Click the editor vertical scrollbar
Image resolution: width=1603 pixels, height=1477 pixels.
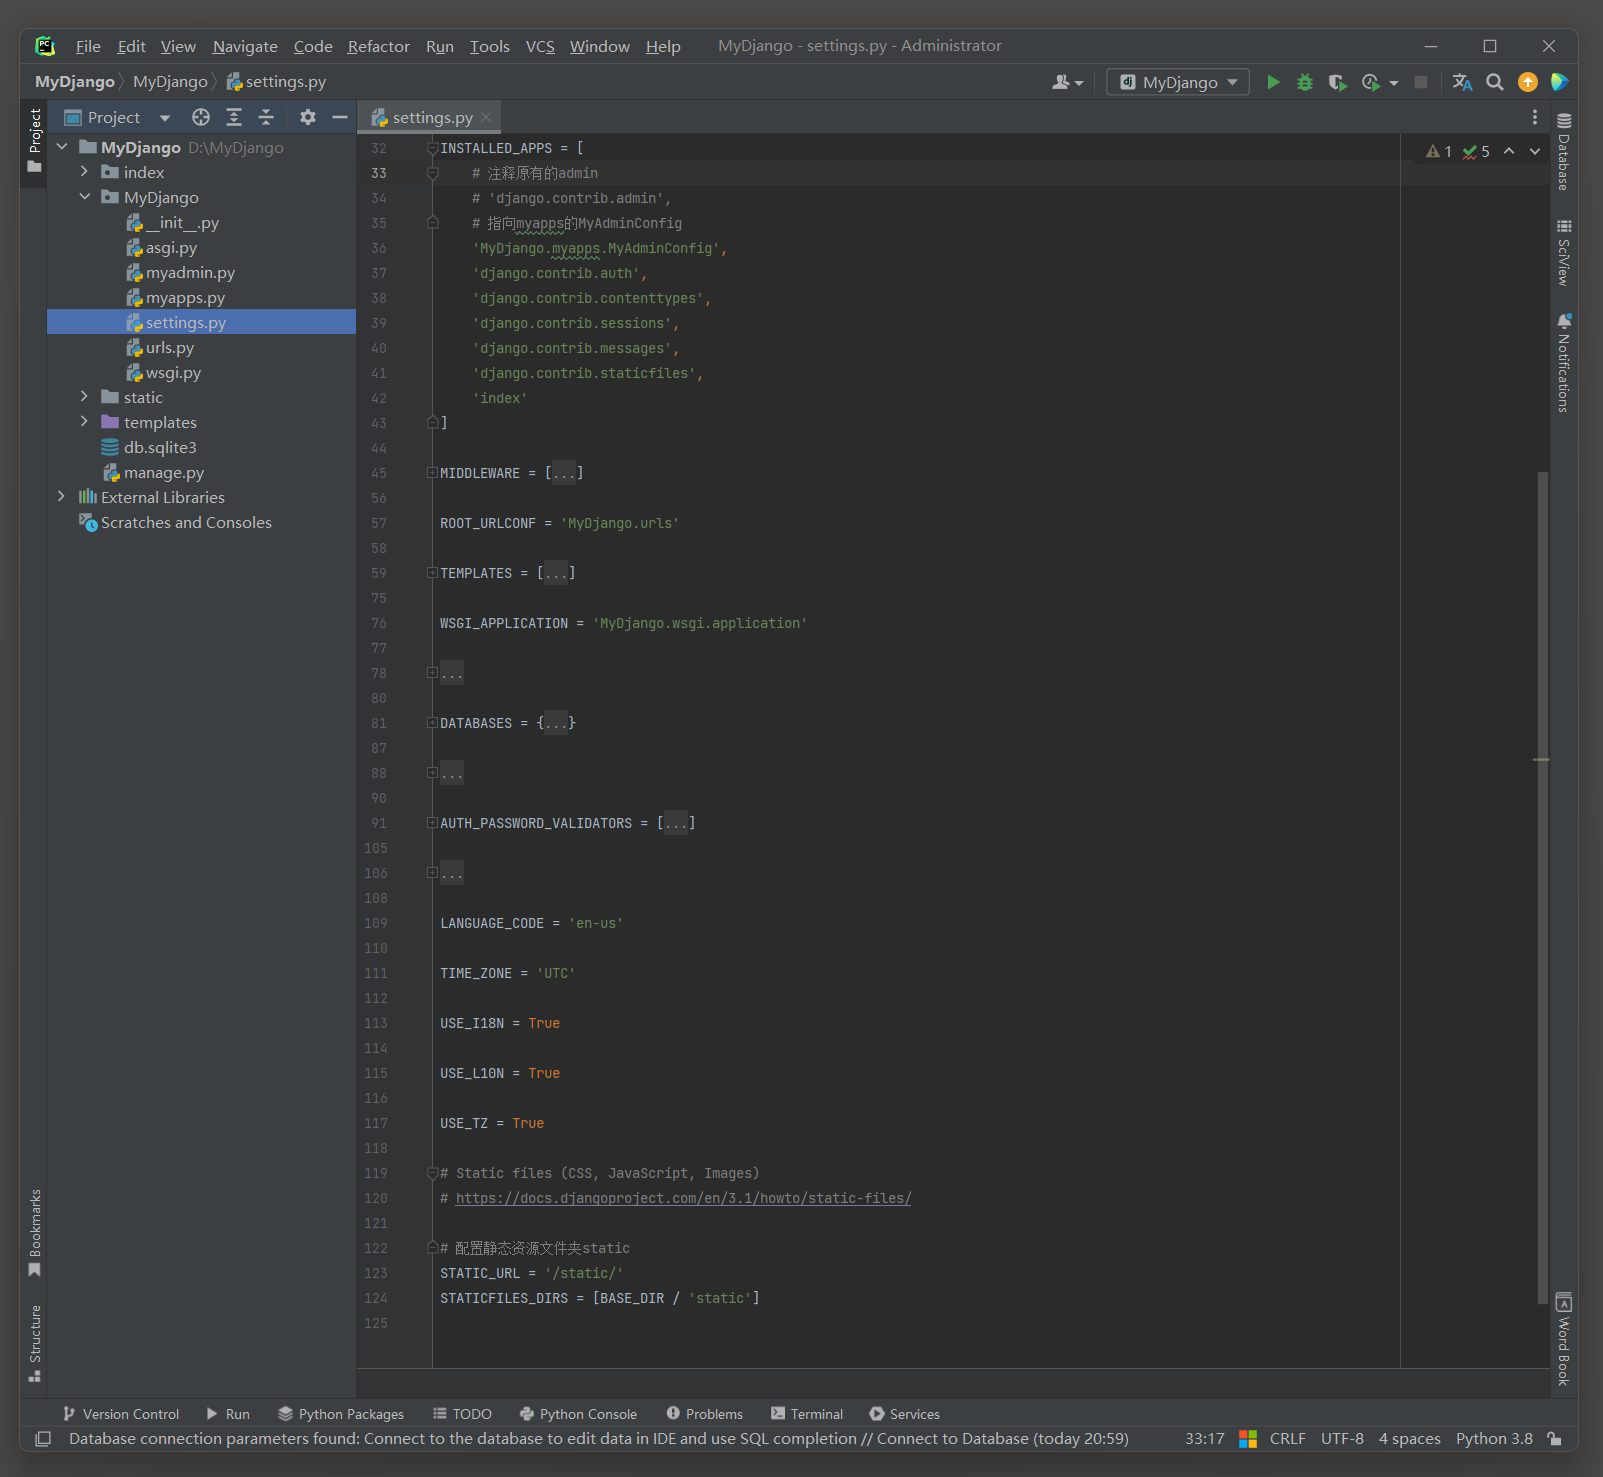tap(1542, 886)
